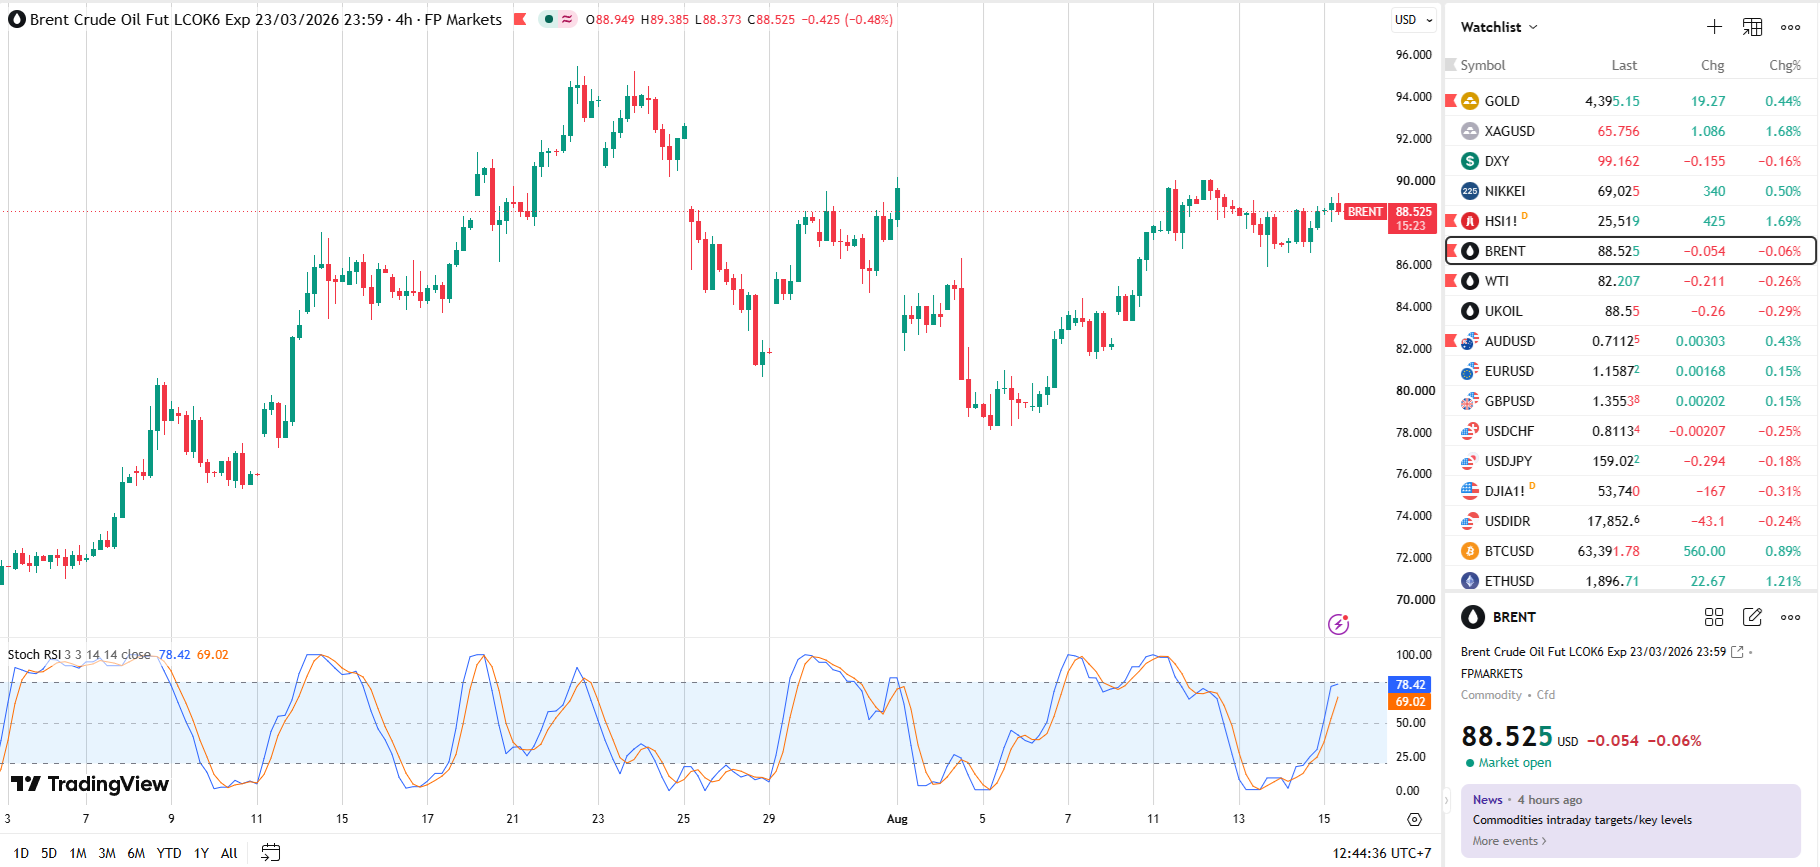This screenshot has width=1820, height=867.
Task: Click the AUDUSD flag pair icon
Action: [x=1470, y=341]
